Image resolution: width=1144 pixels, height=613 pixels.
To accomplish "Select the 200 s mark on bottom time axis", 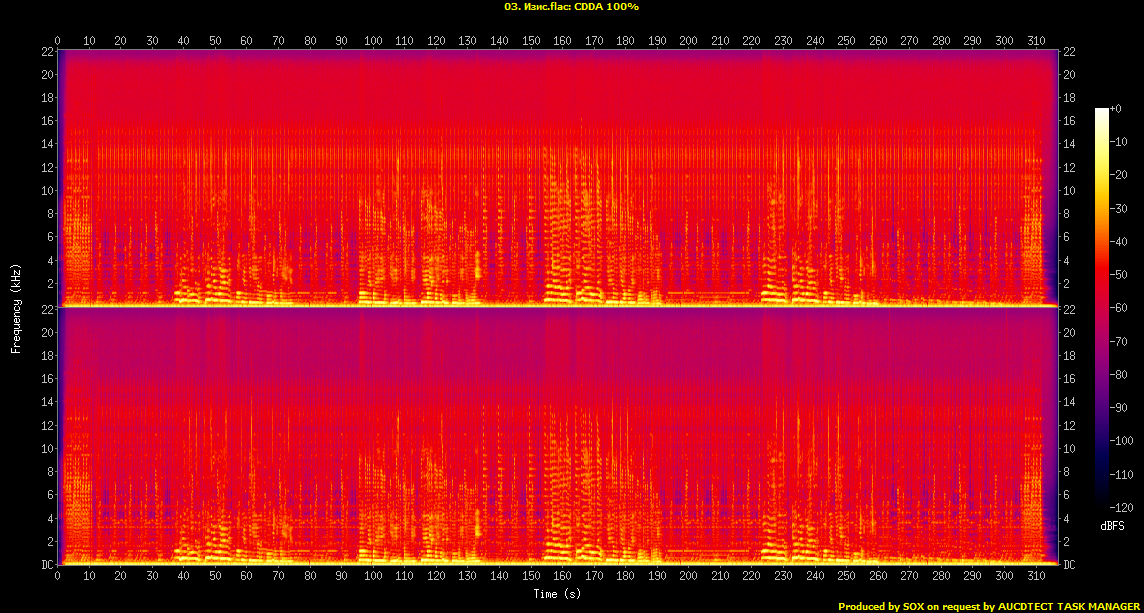I will pos(688,577).
